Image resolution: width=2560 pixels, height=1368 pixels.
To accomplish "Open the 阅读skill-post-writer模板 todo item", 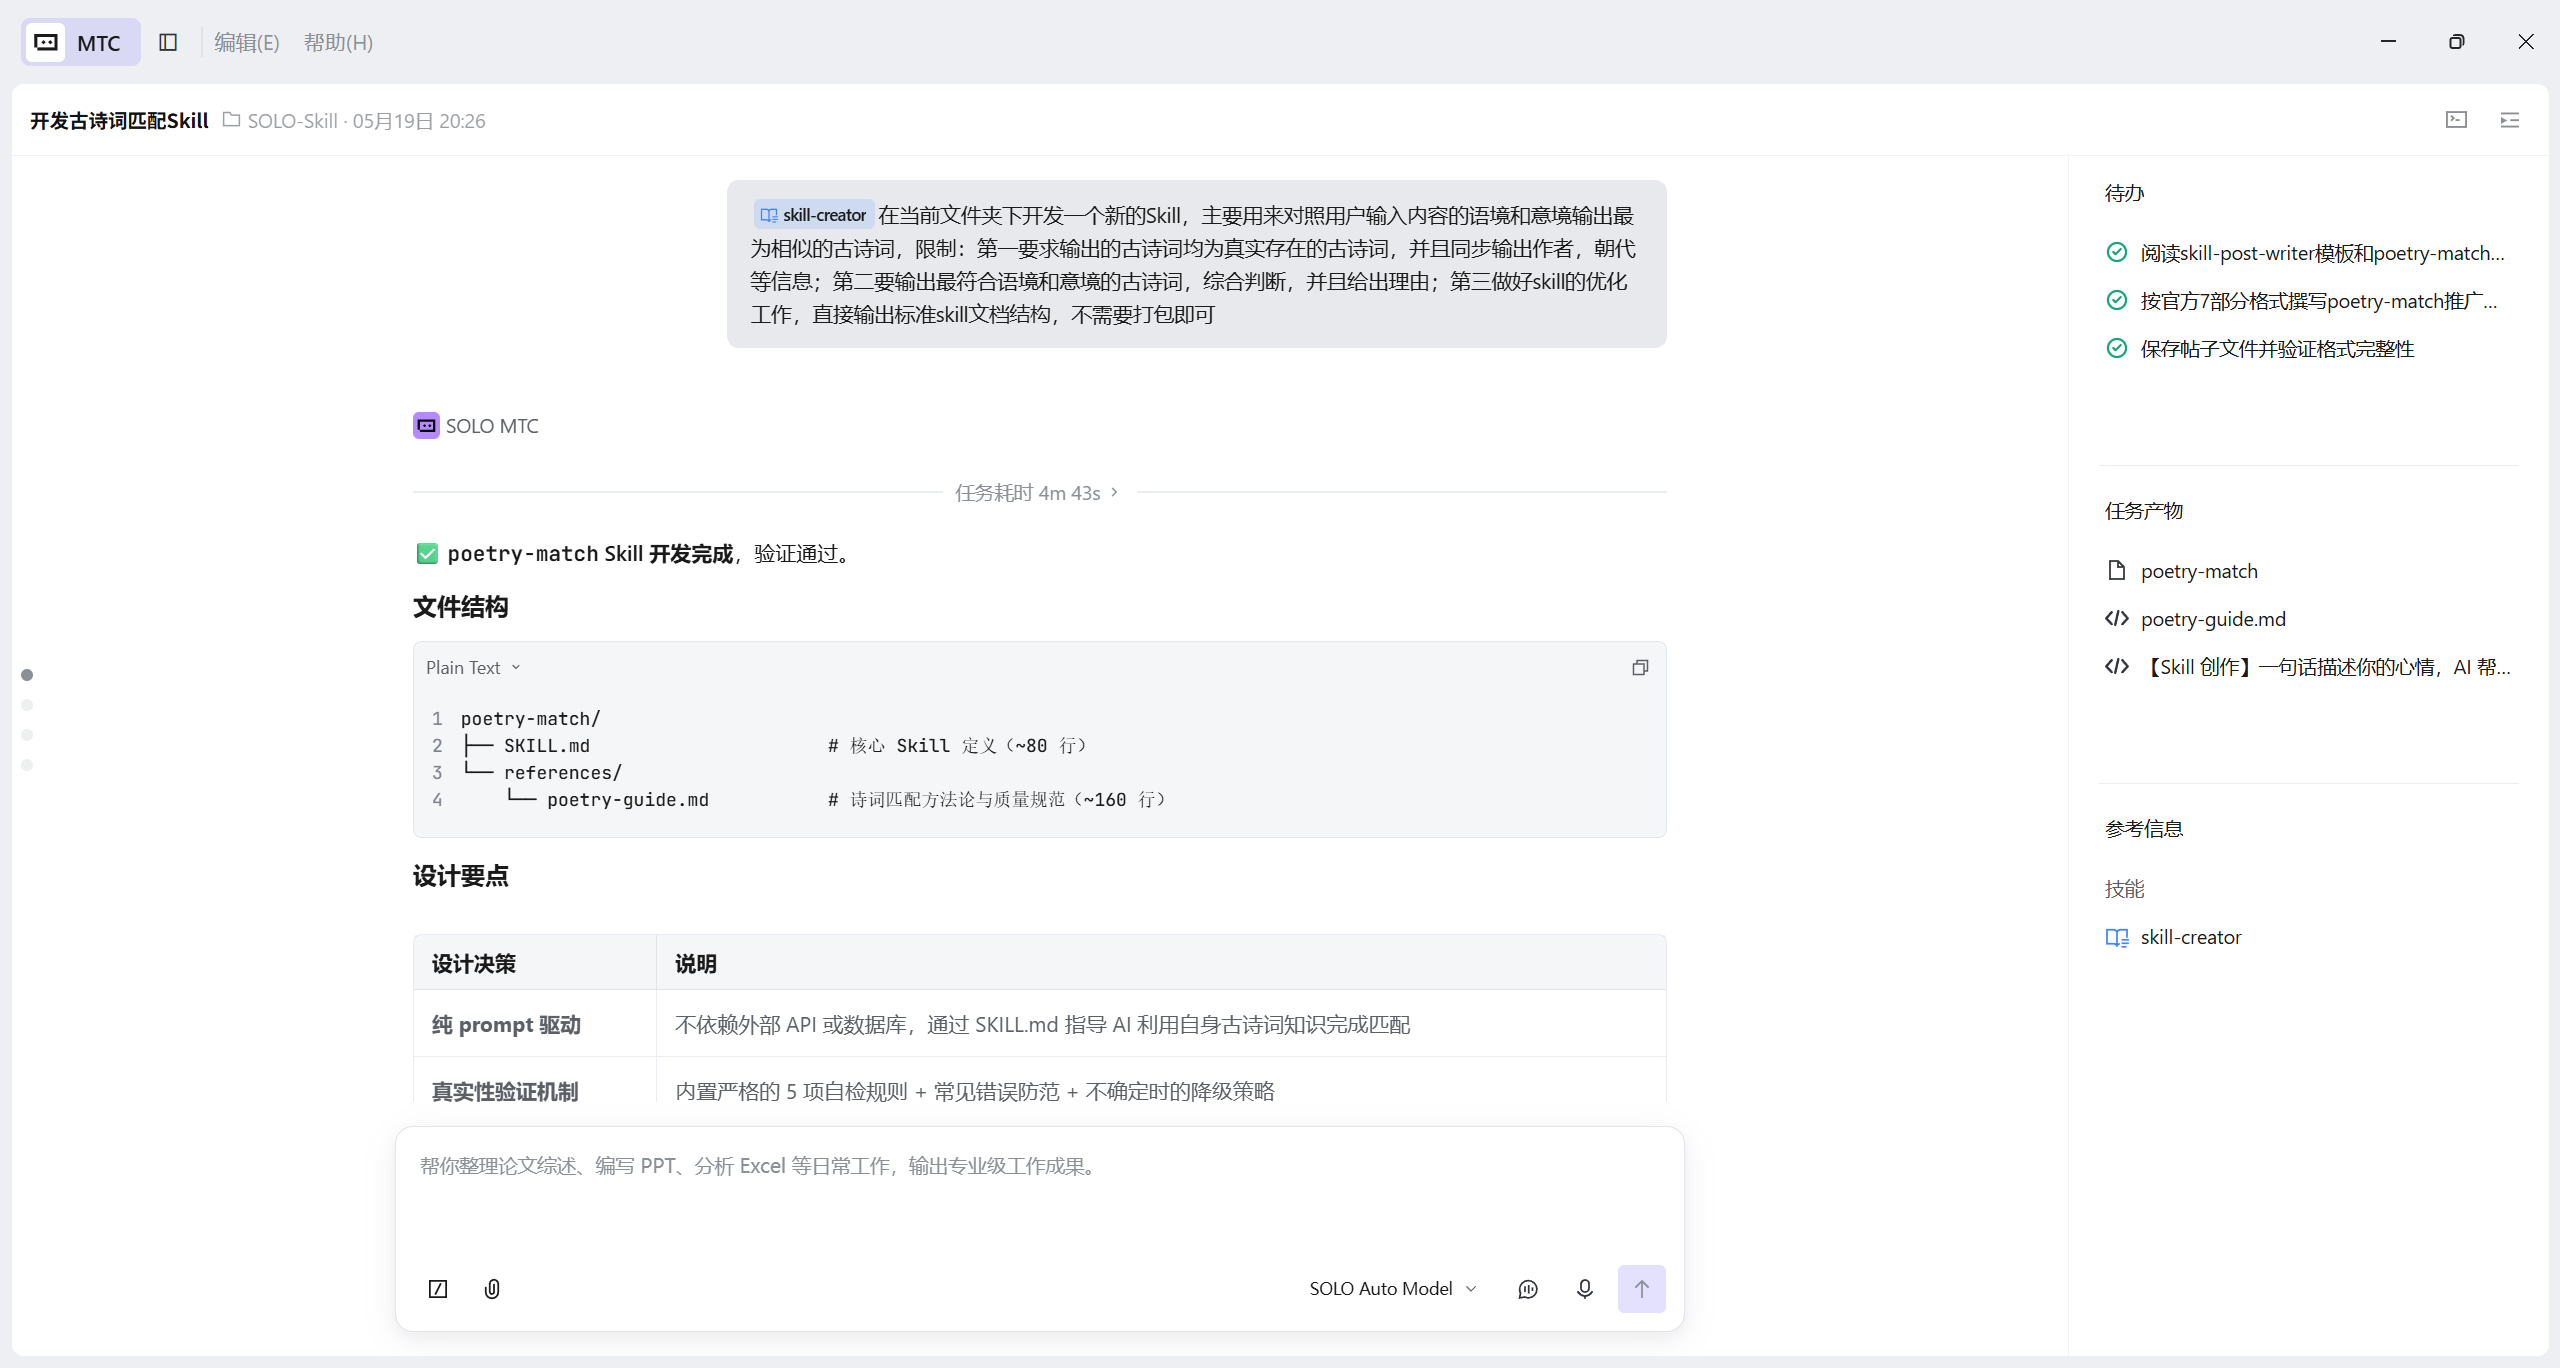I will click(x=2322, y=253).
